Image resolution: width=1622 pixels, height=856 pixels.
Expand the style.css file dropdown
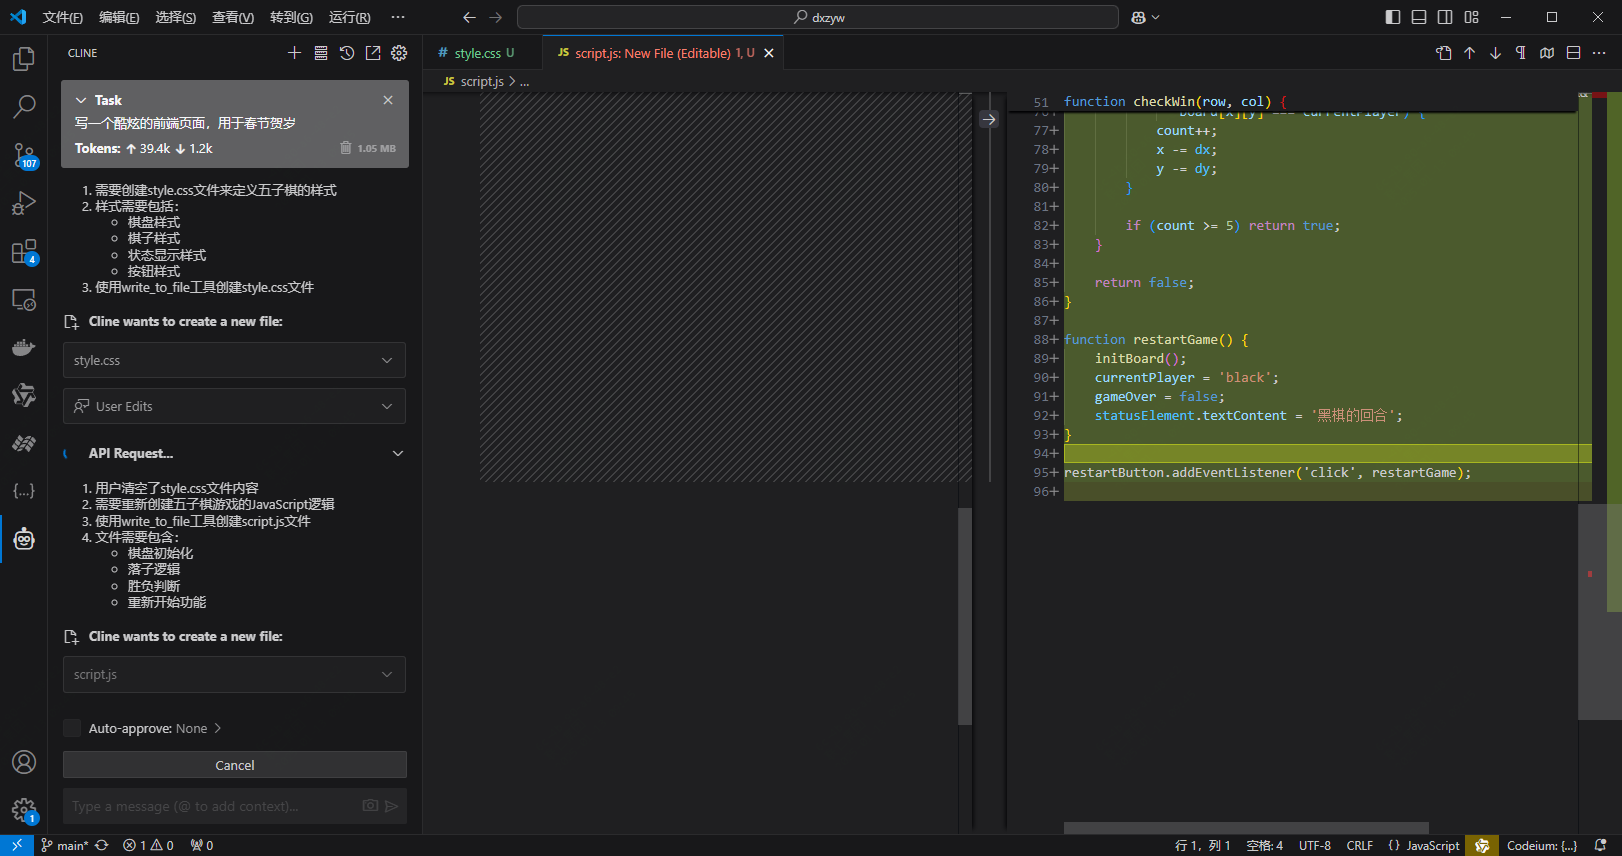pos(387,360)
